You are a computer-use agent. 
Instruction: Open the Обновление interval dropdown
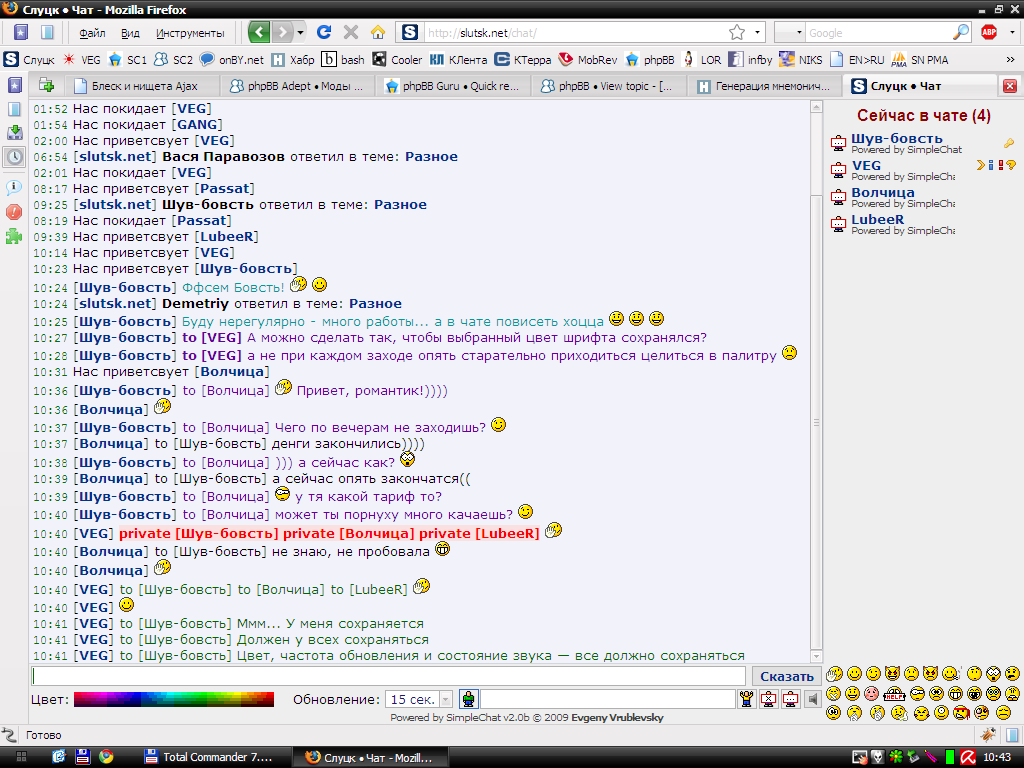(446, 700)
